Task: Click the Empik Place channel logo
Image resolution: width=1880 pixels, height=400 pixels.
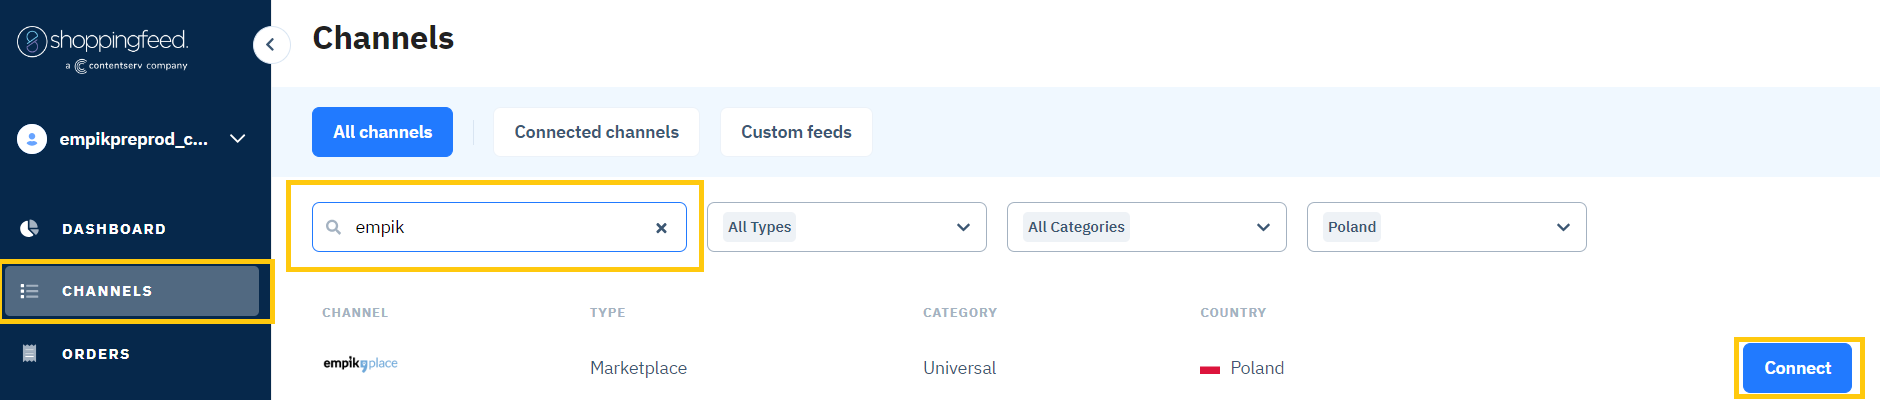Action: point(360,364)
